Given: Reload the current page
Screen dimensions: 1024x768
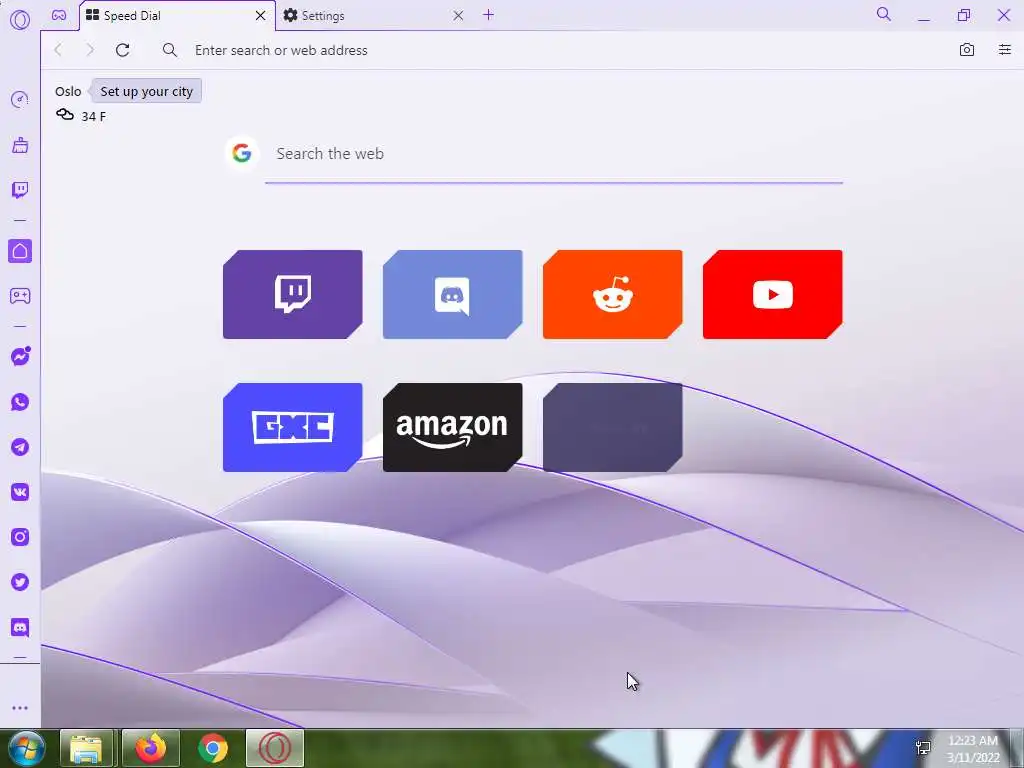Looking at the screenshot, I should point(122,50).
